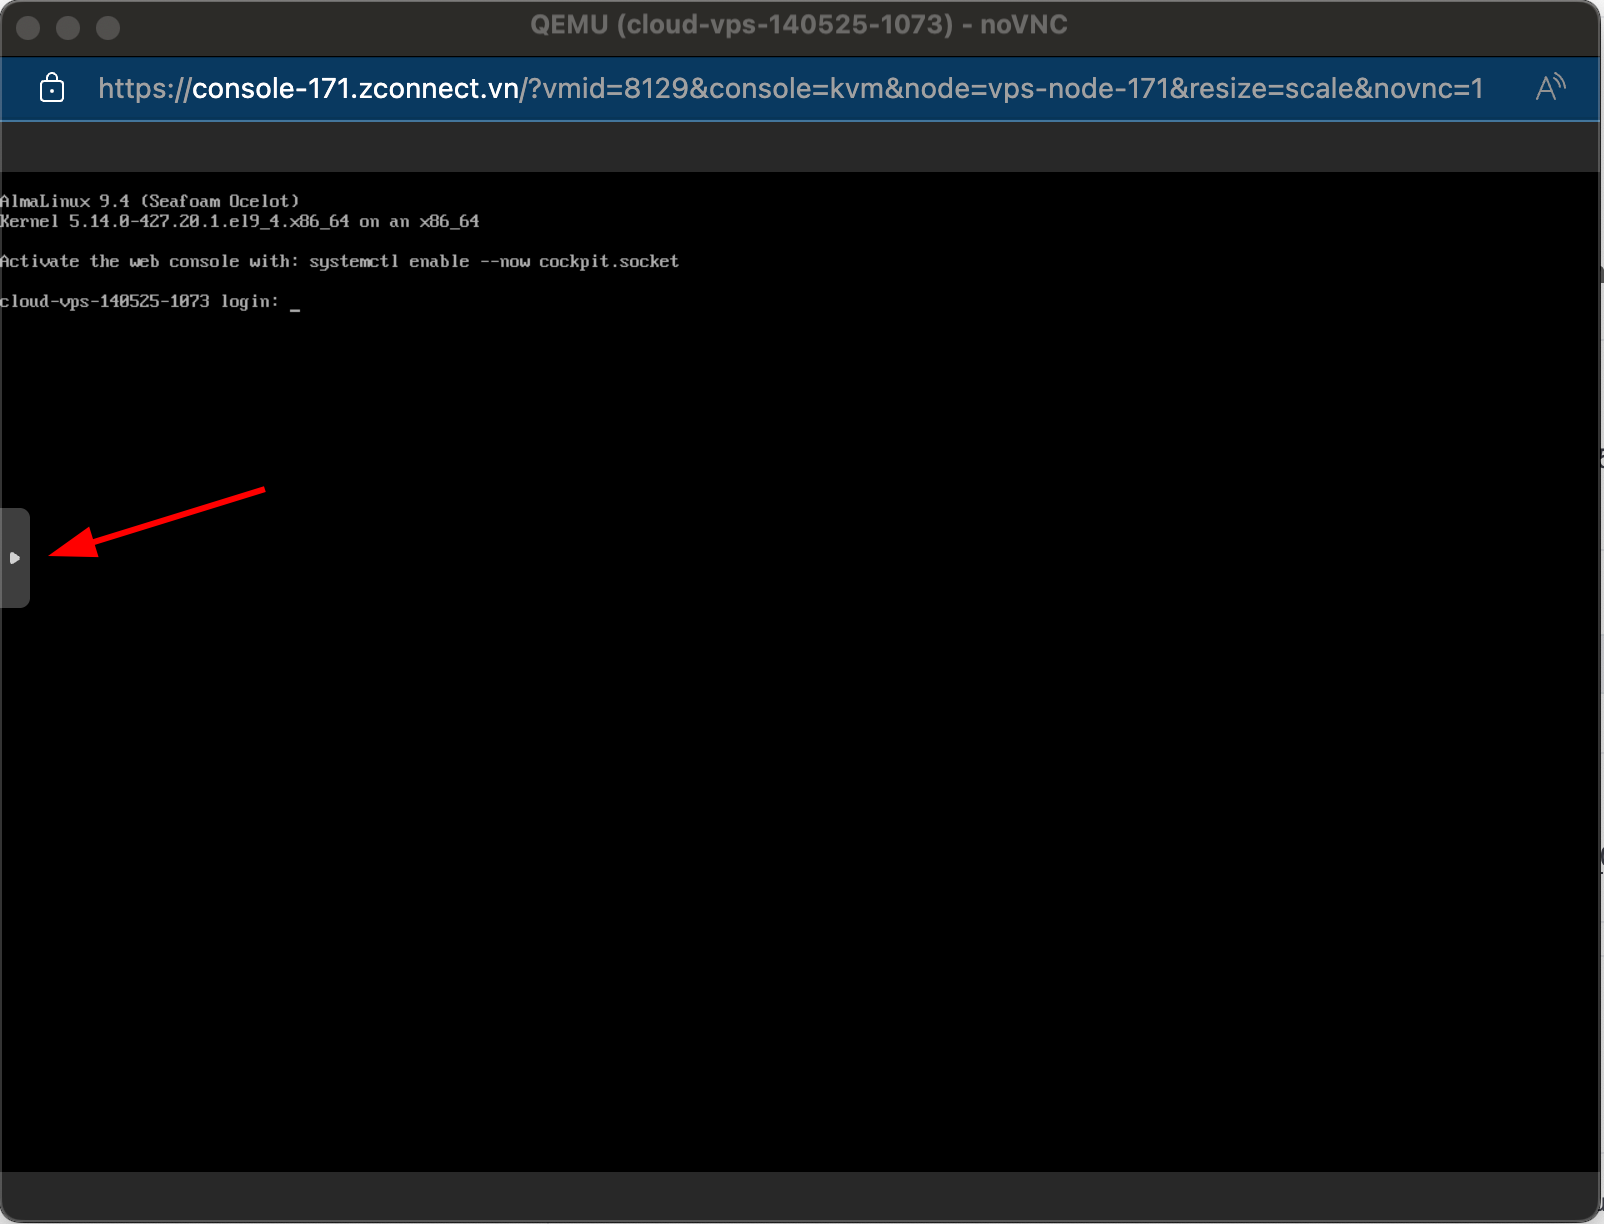
Task: Click the gray bar above the console
Action: (x=800, y=147)
